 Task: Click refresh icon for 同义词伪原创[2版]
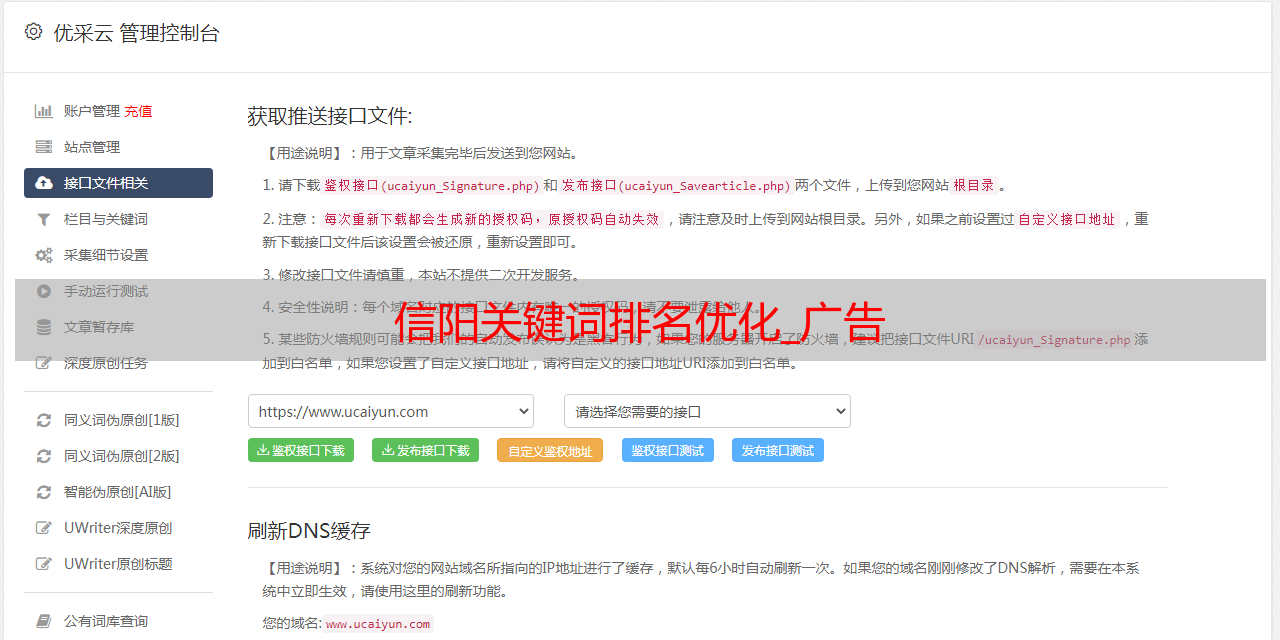tap(44, 456)
